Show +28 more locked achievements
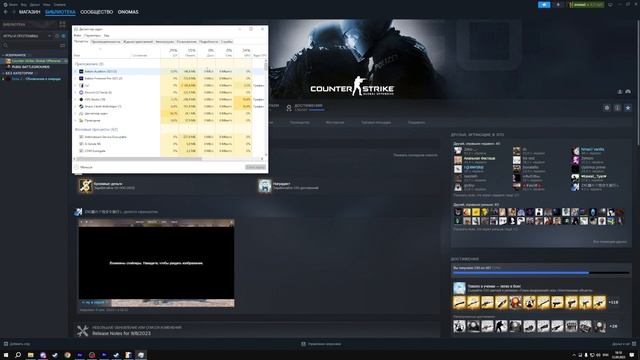Viewport: 640px width, 360px height. [x=613, y=326]
